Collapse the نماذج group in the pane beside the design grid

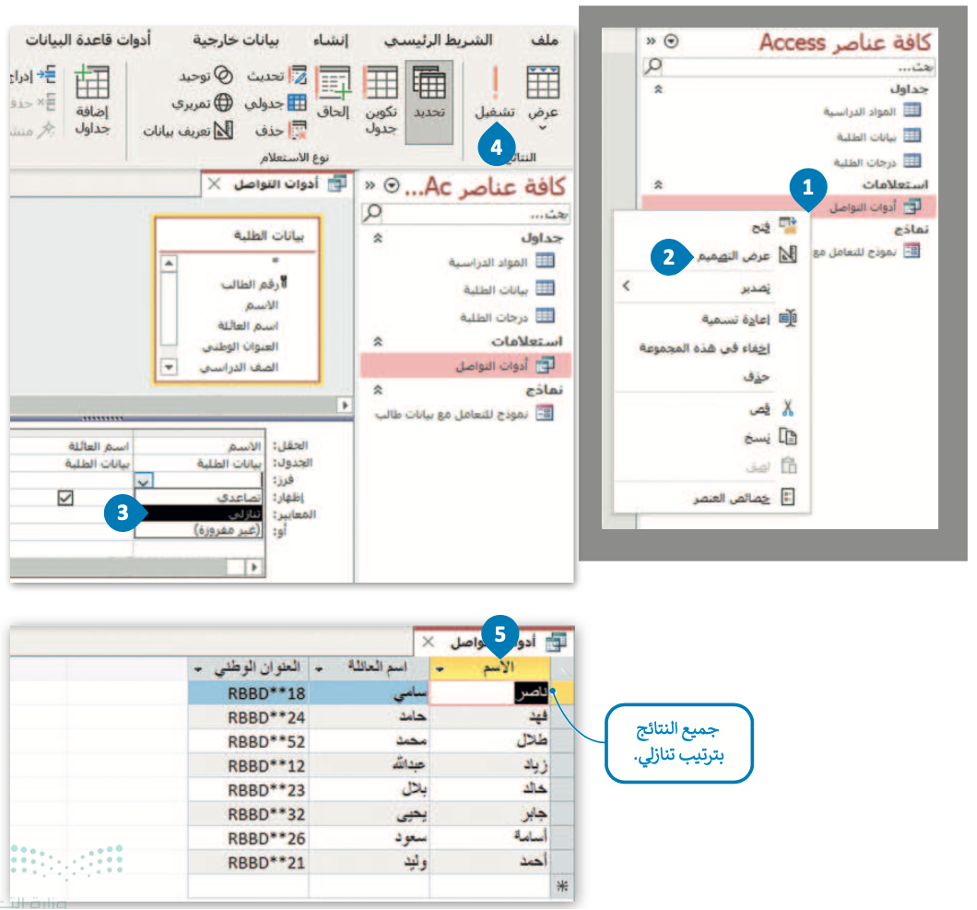(x=378, y=390)
